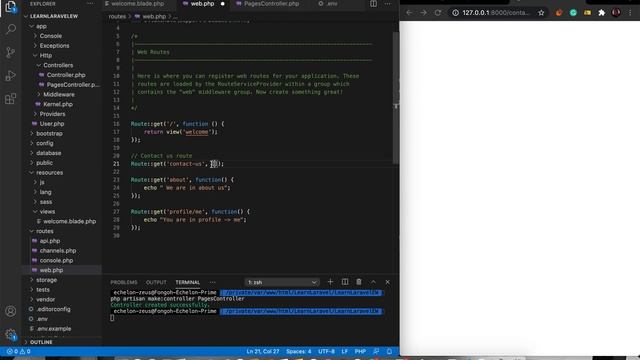Screen dimensions: 640x360
Task: Open the Source Control view
Action: click(11, 52)
